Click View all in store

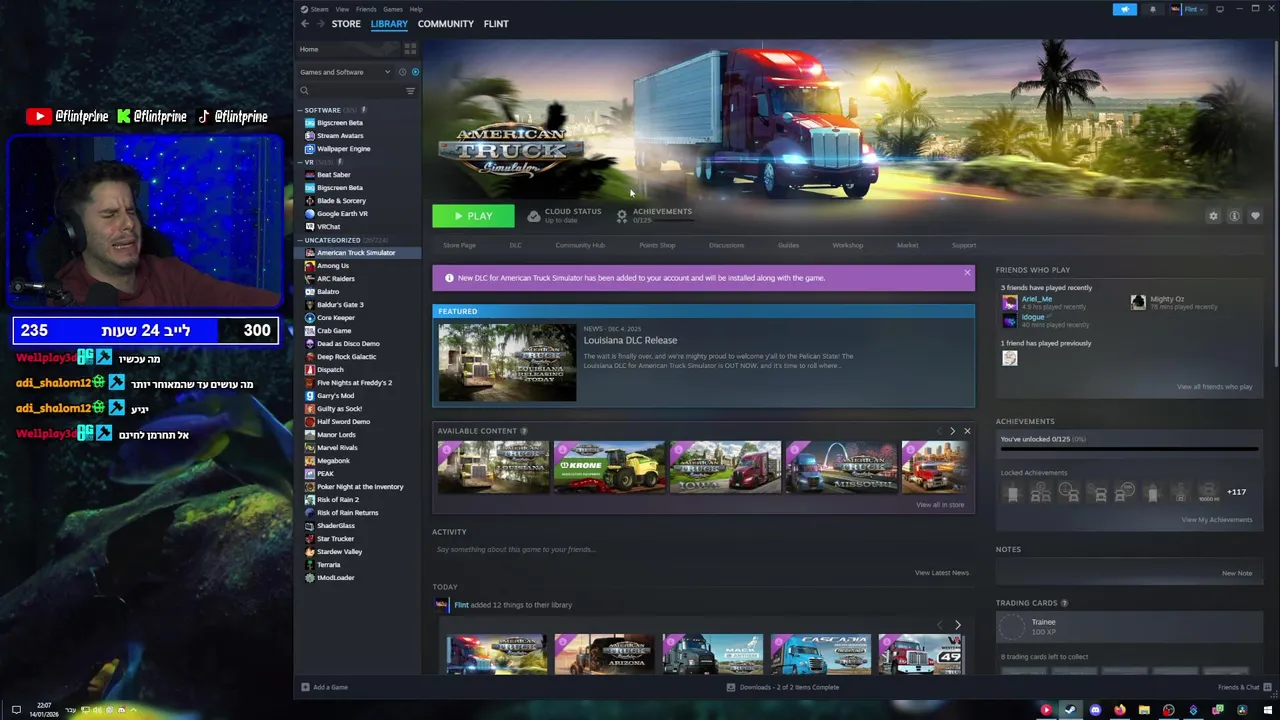tap(940, 505)
